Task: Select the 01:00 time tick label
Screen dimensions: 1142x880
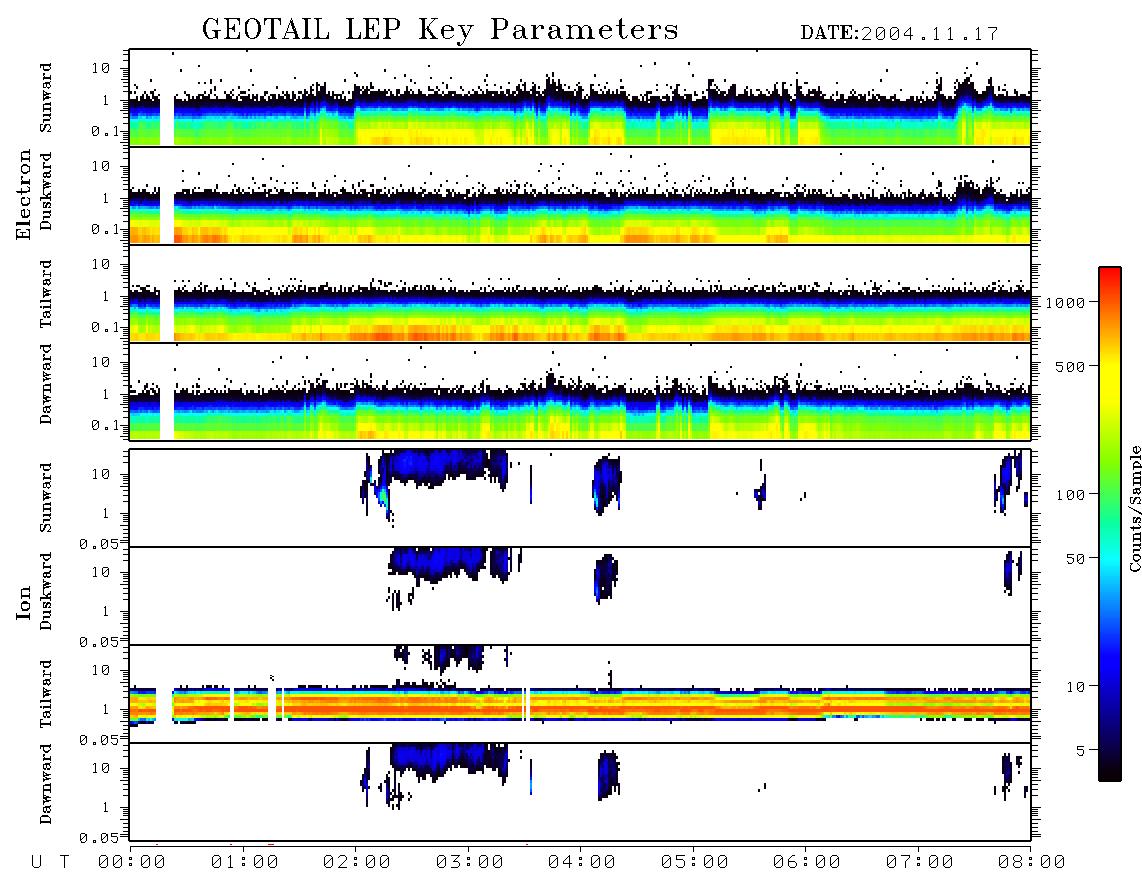Action: coord(245,862)
